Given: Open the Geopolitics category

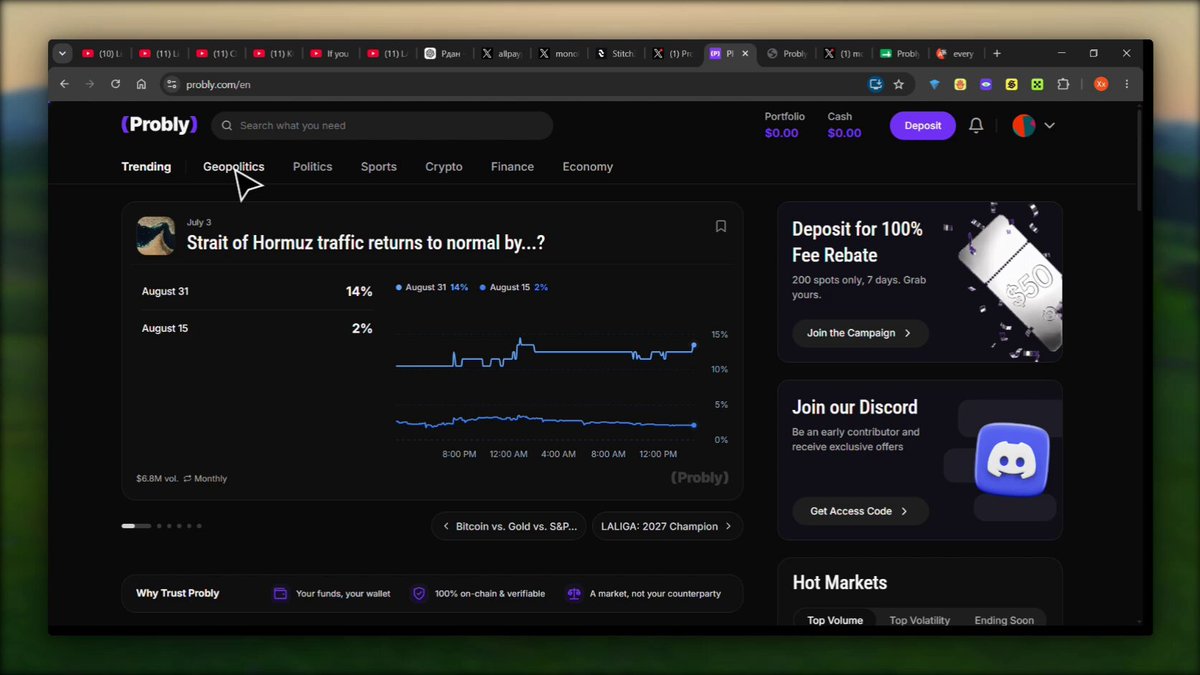Looking at the screenshot, I should click(234, 167).
